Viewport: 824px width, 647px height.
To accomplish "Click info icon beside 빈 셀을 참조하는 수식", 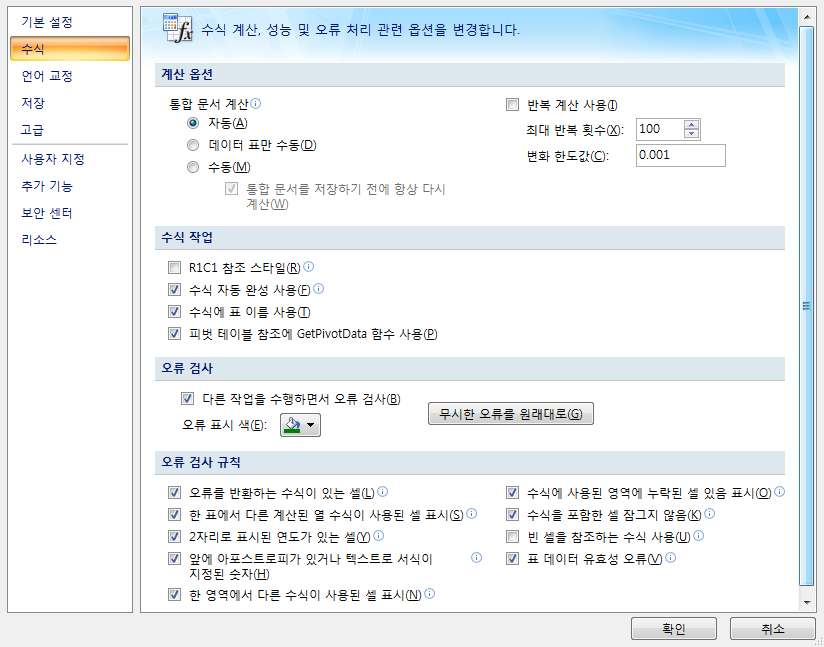I will coord(698,536).
